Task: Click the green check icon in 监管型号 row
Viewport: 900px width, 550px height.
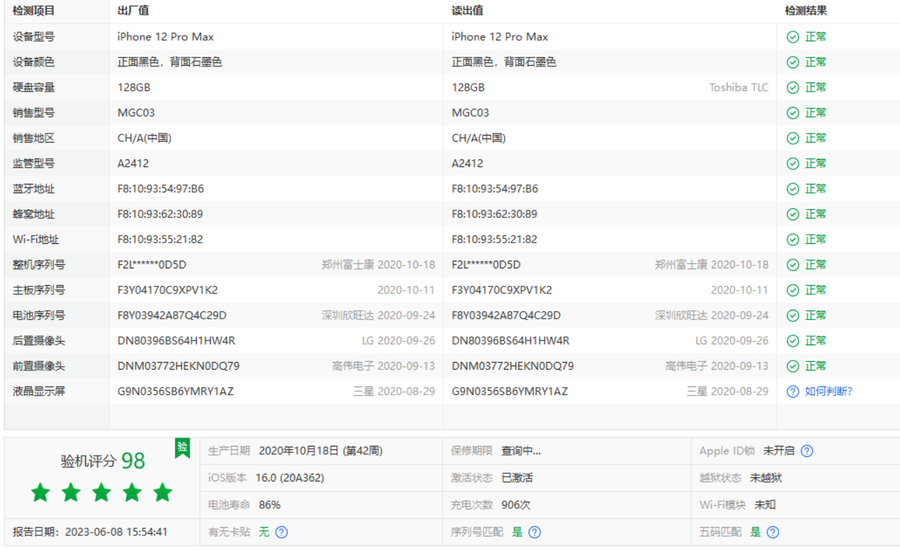Action: [x=793, y=163]
